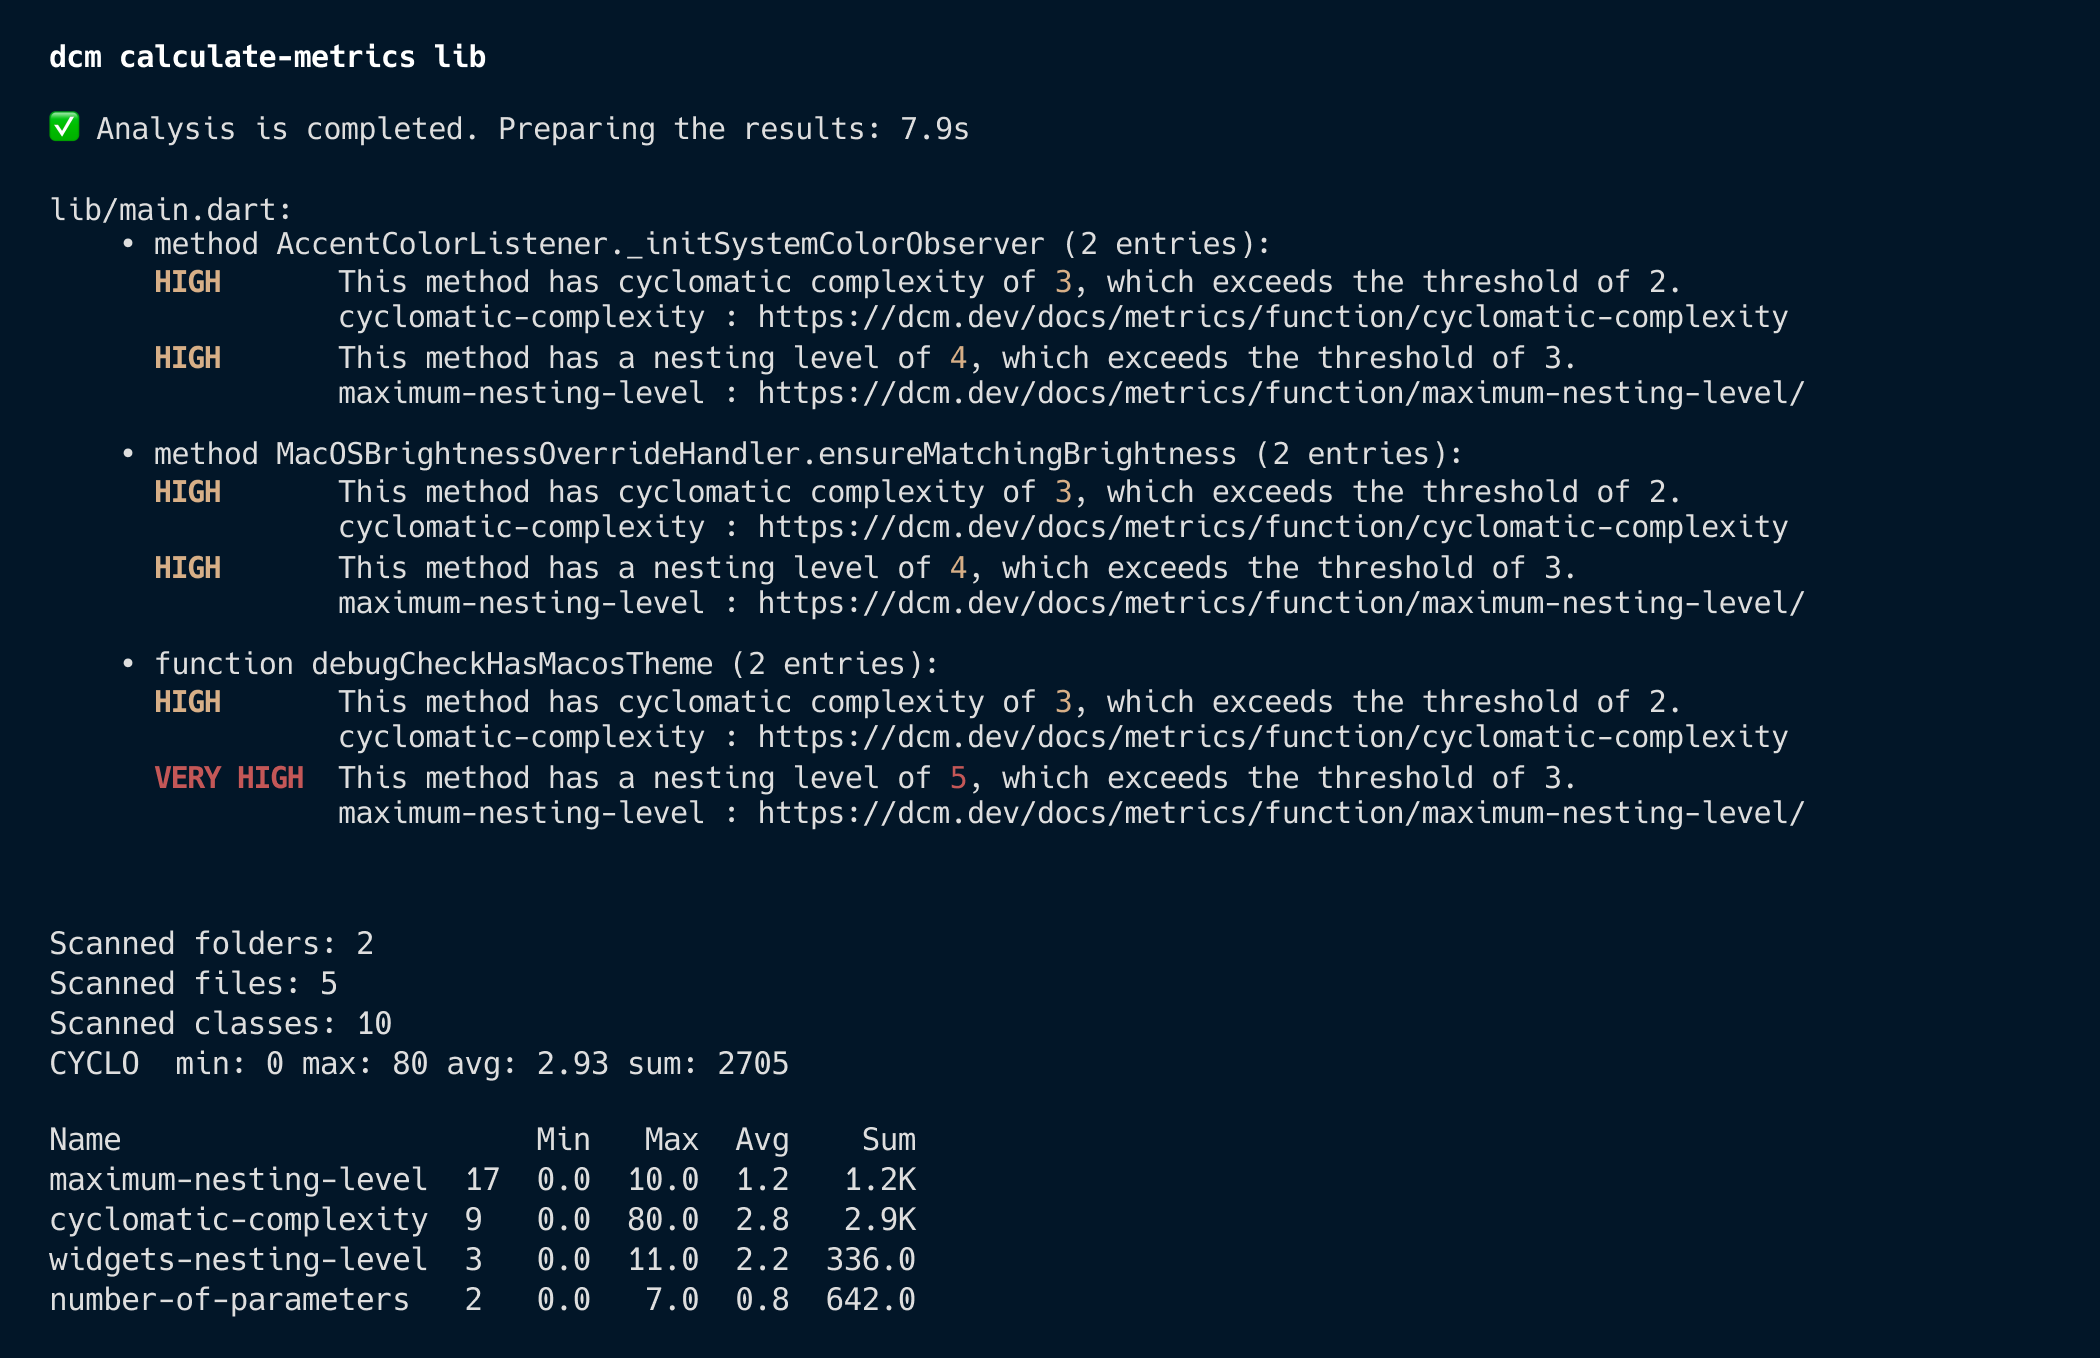This screenshot has width=2100, height=1358.
Task: Click the green checkmark icon
Action: pyautogui.click(x=65, y=127)
